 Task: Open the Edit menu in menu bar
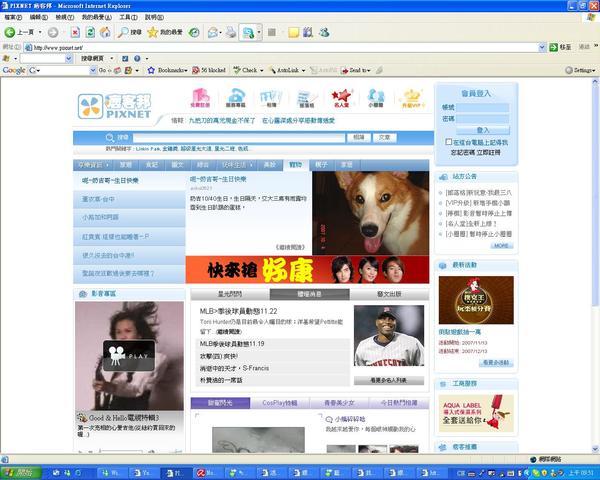39,17
